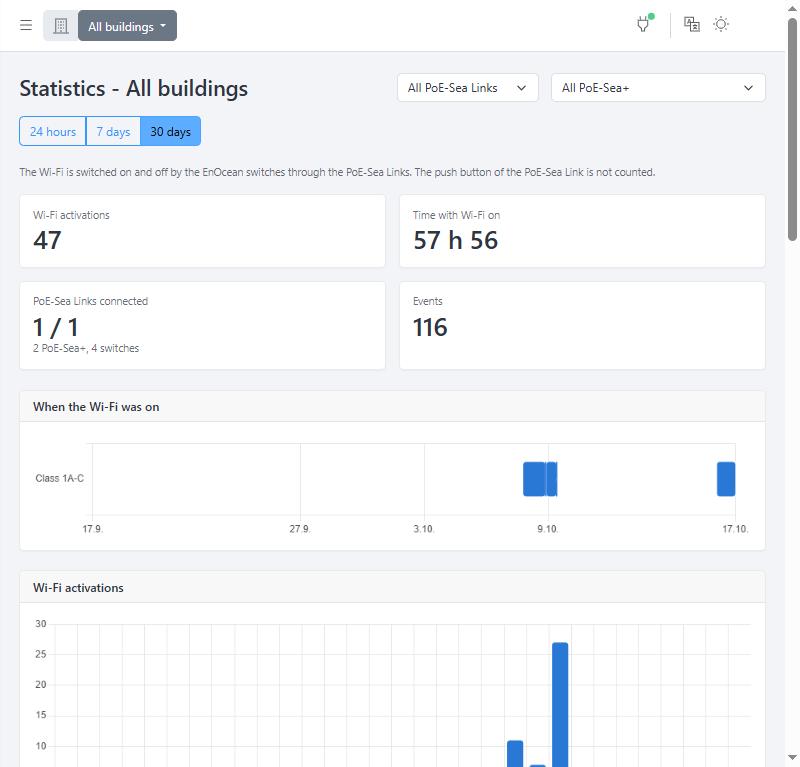Expand the All PoE-Sea Links dropdown

(467, 88)
